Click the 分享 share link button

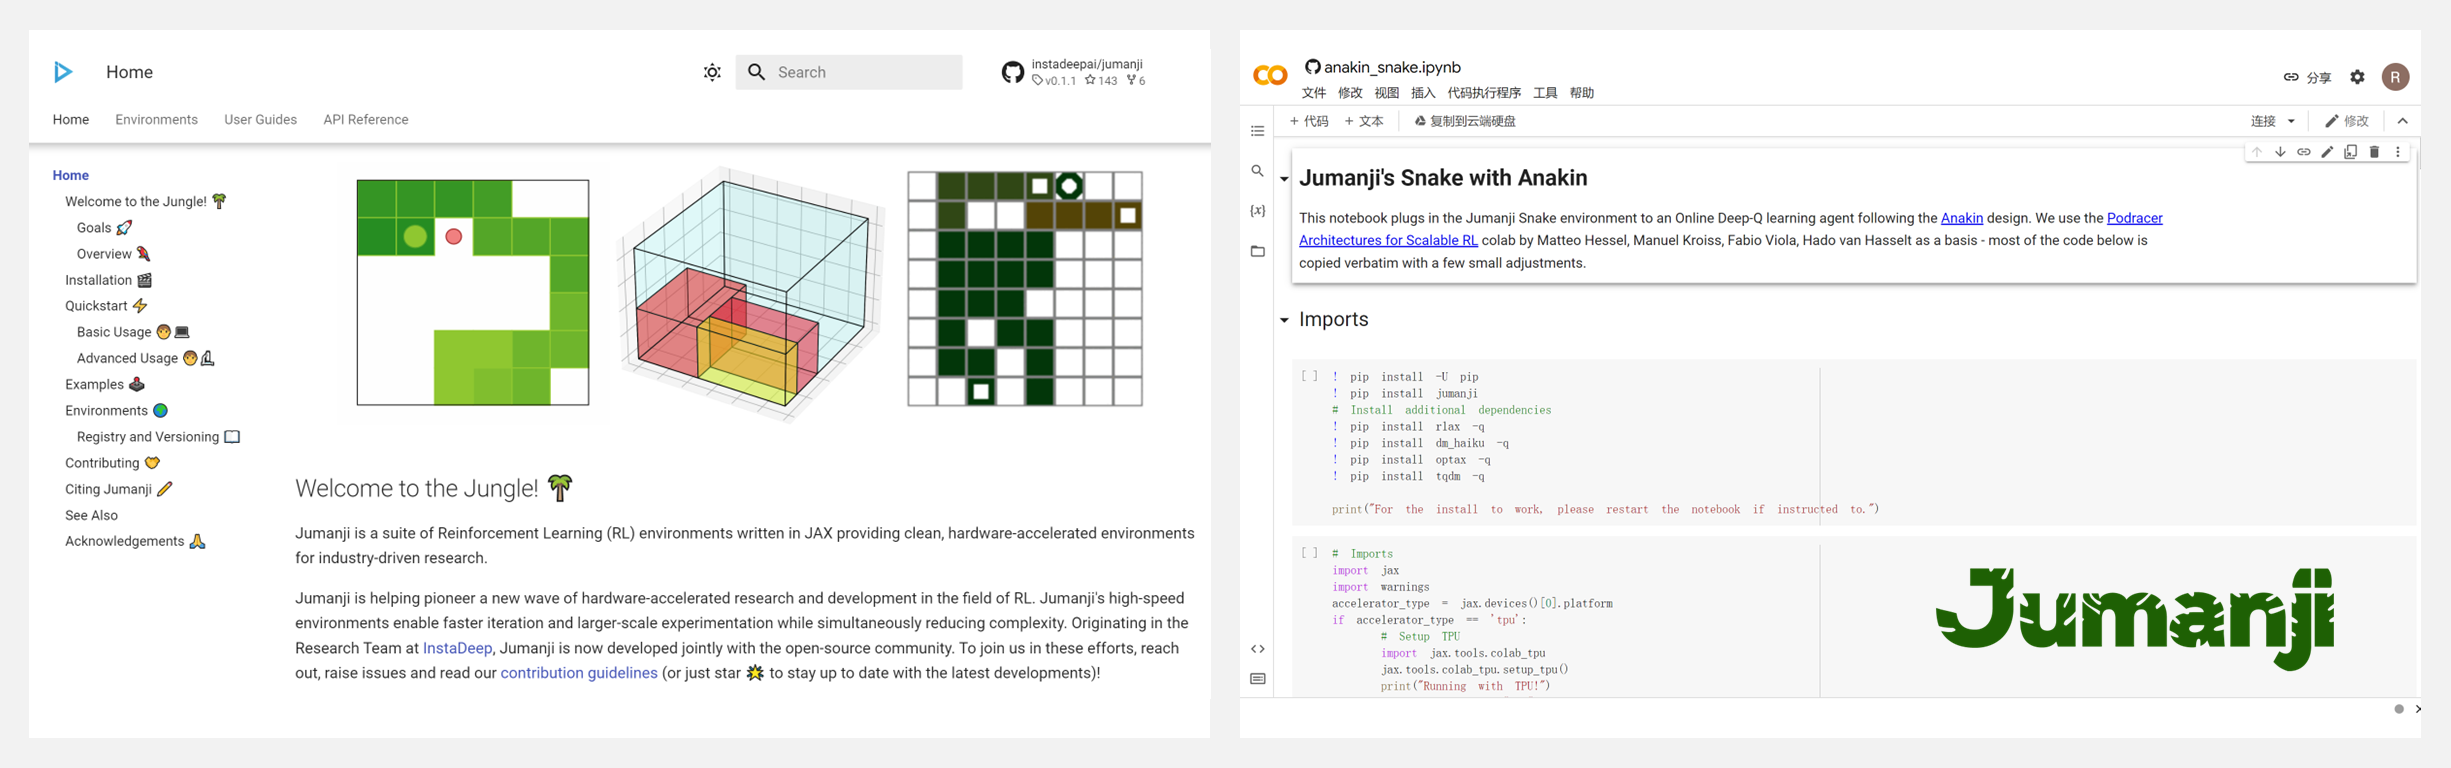click(x=2307, y=77)
